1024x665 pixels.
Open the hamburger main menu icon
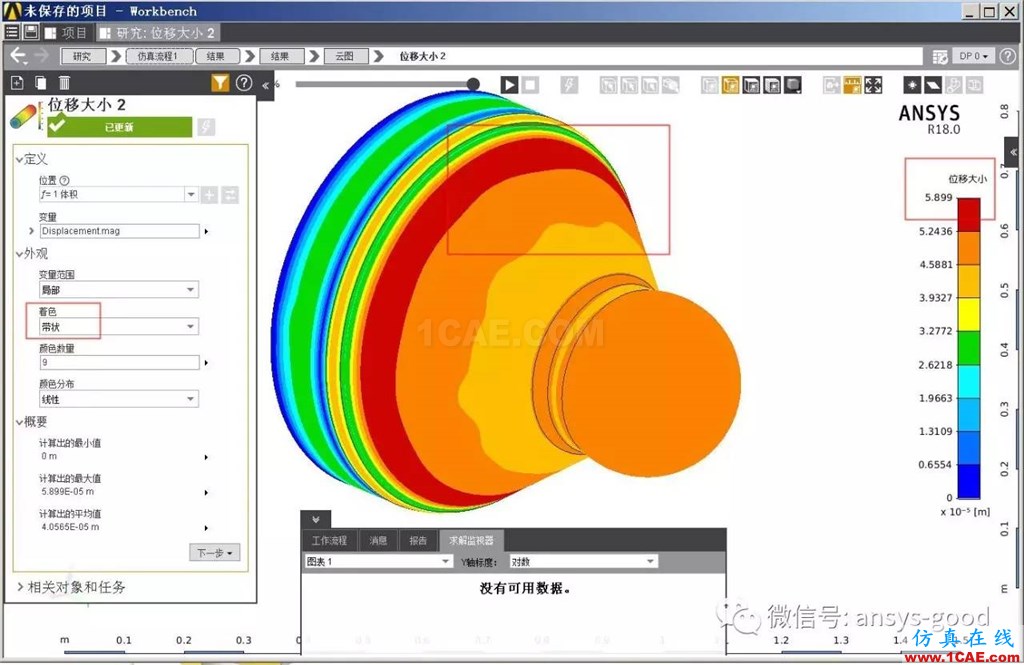coord(12,32)
